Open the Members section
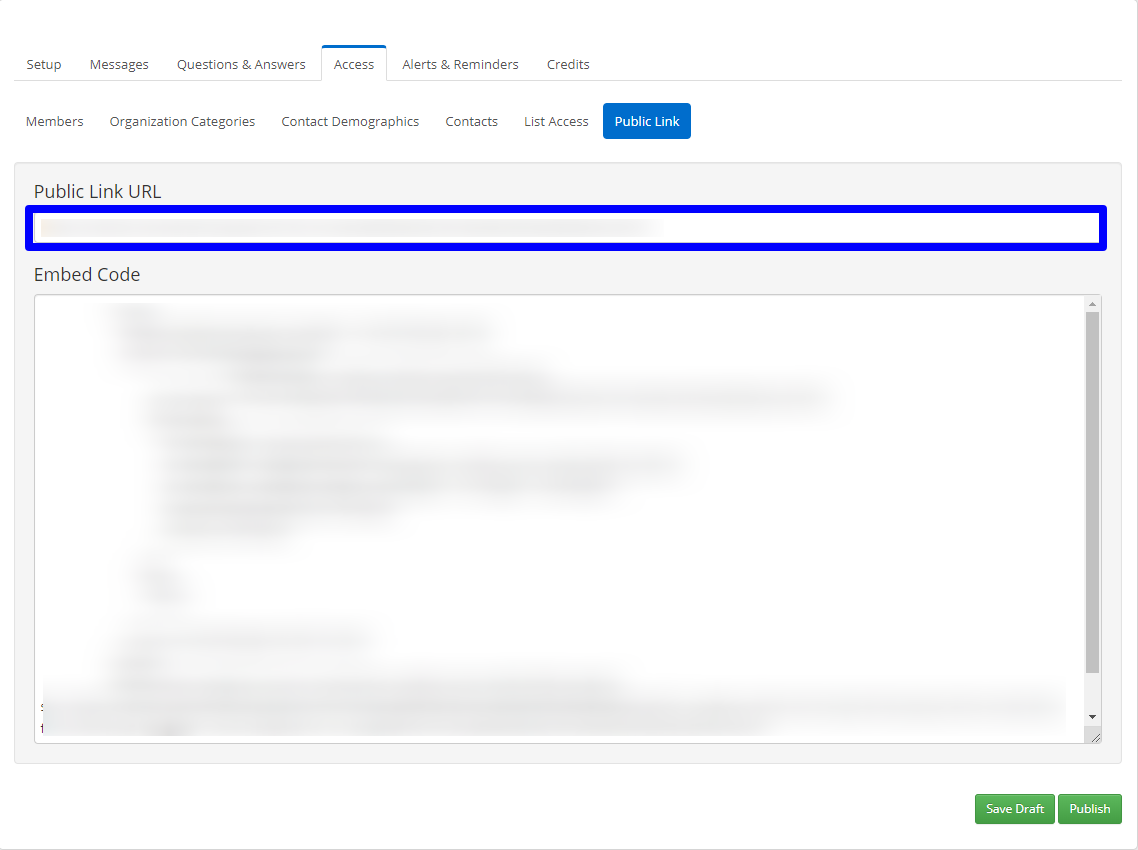 (x=54, y=121)
